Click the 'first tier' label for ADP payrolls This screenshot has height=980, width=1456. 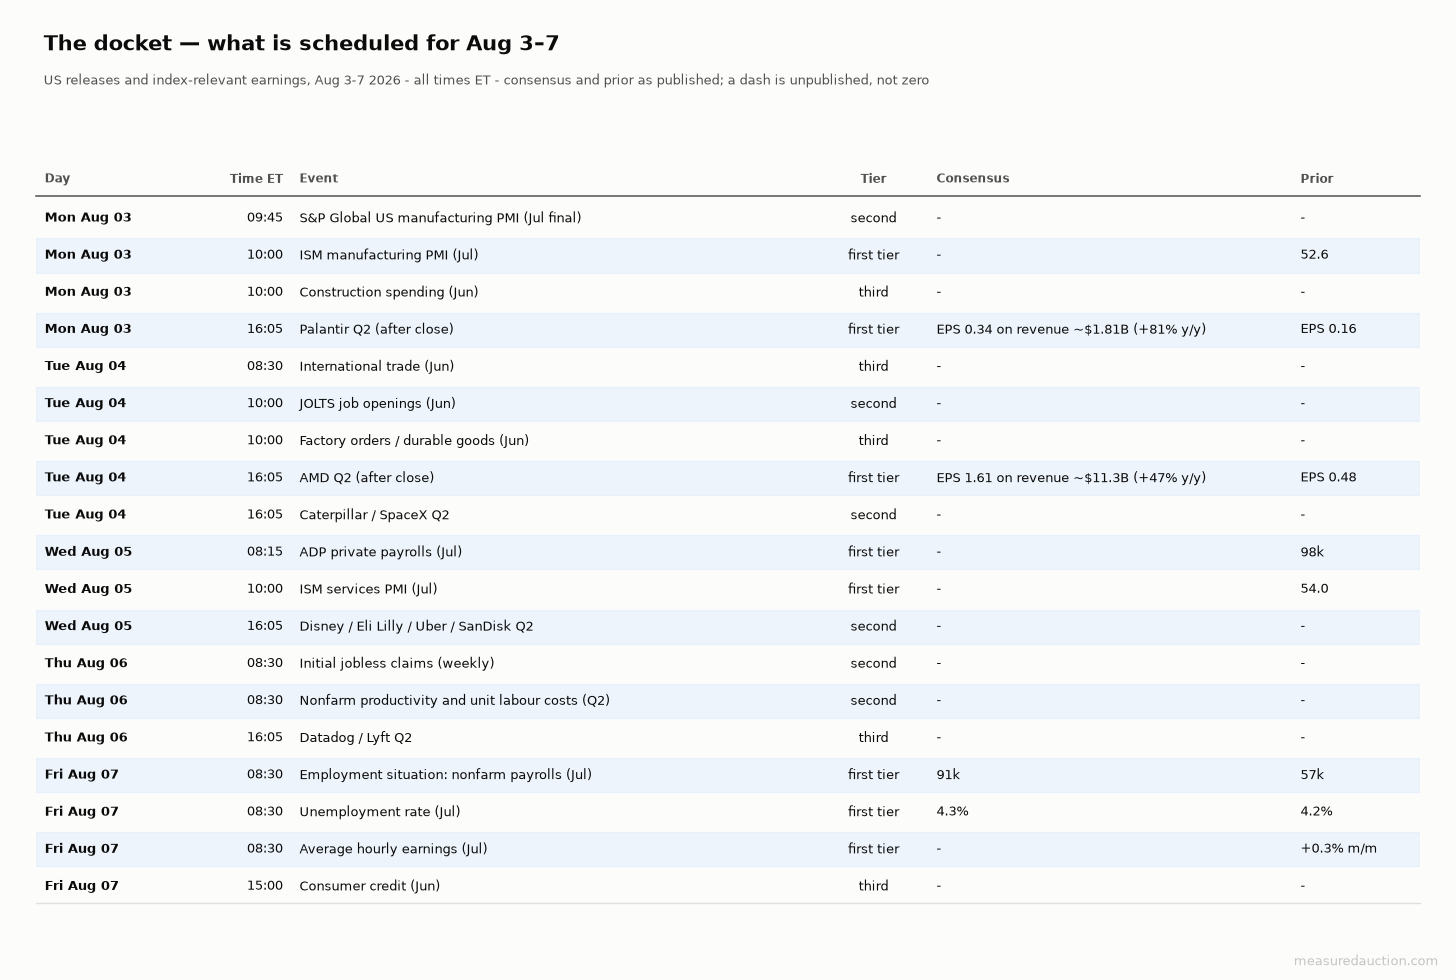tap(873, 552)
